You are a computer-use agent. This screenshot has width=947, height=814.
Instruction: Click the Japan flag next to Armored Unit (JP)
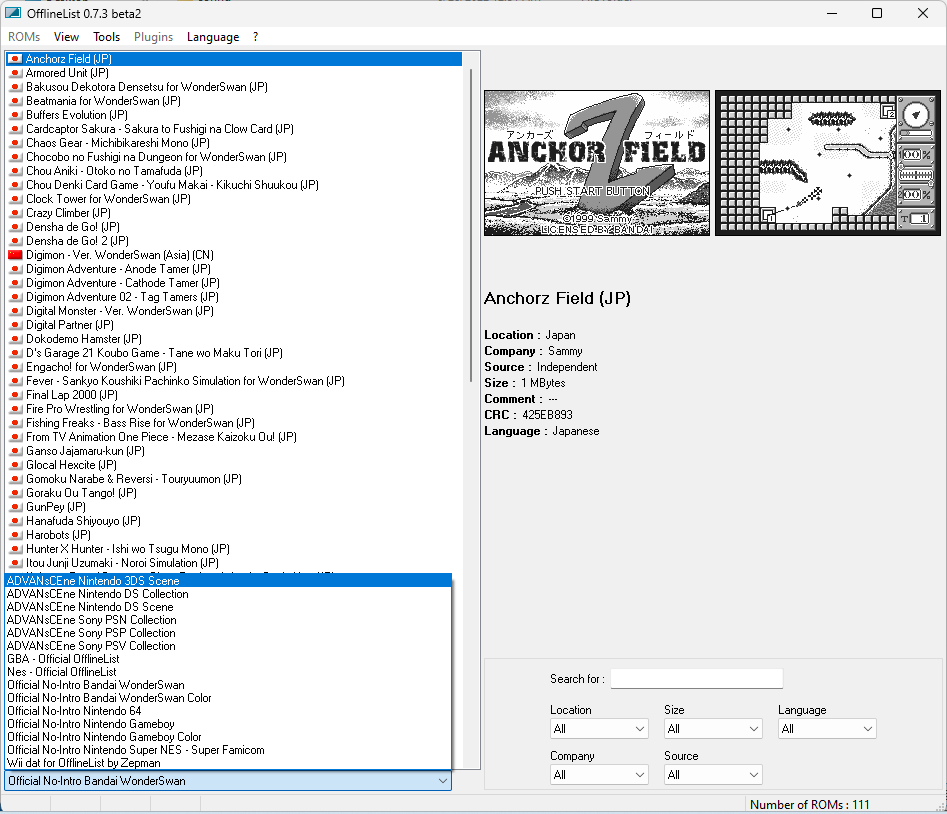click(16, 73)
